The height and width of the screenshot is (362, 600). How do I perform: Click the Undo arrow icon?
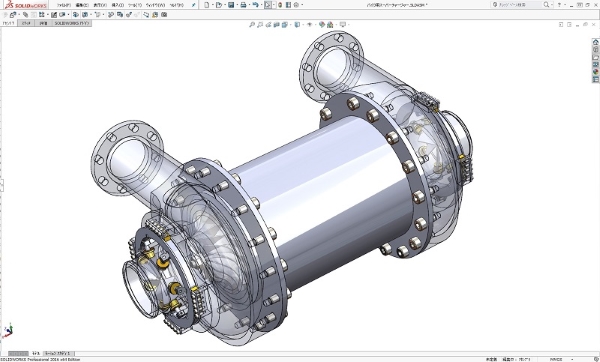[x=256, y=4]
